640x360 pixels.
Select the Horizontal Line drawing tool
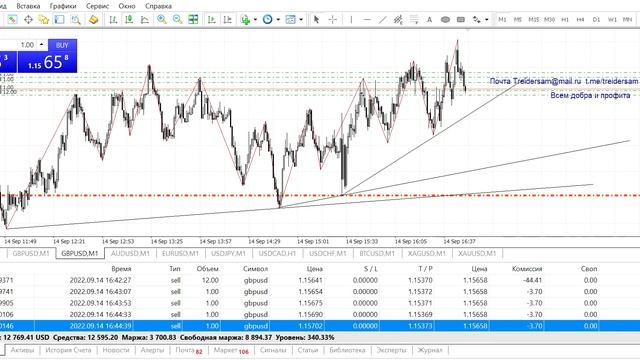(367, 19)
